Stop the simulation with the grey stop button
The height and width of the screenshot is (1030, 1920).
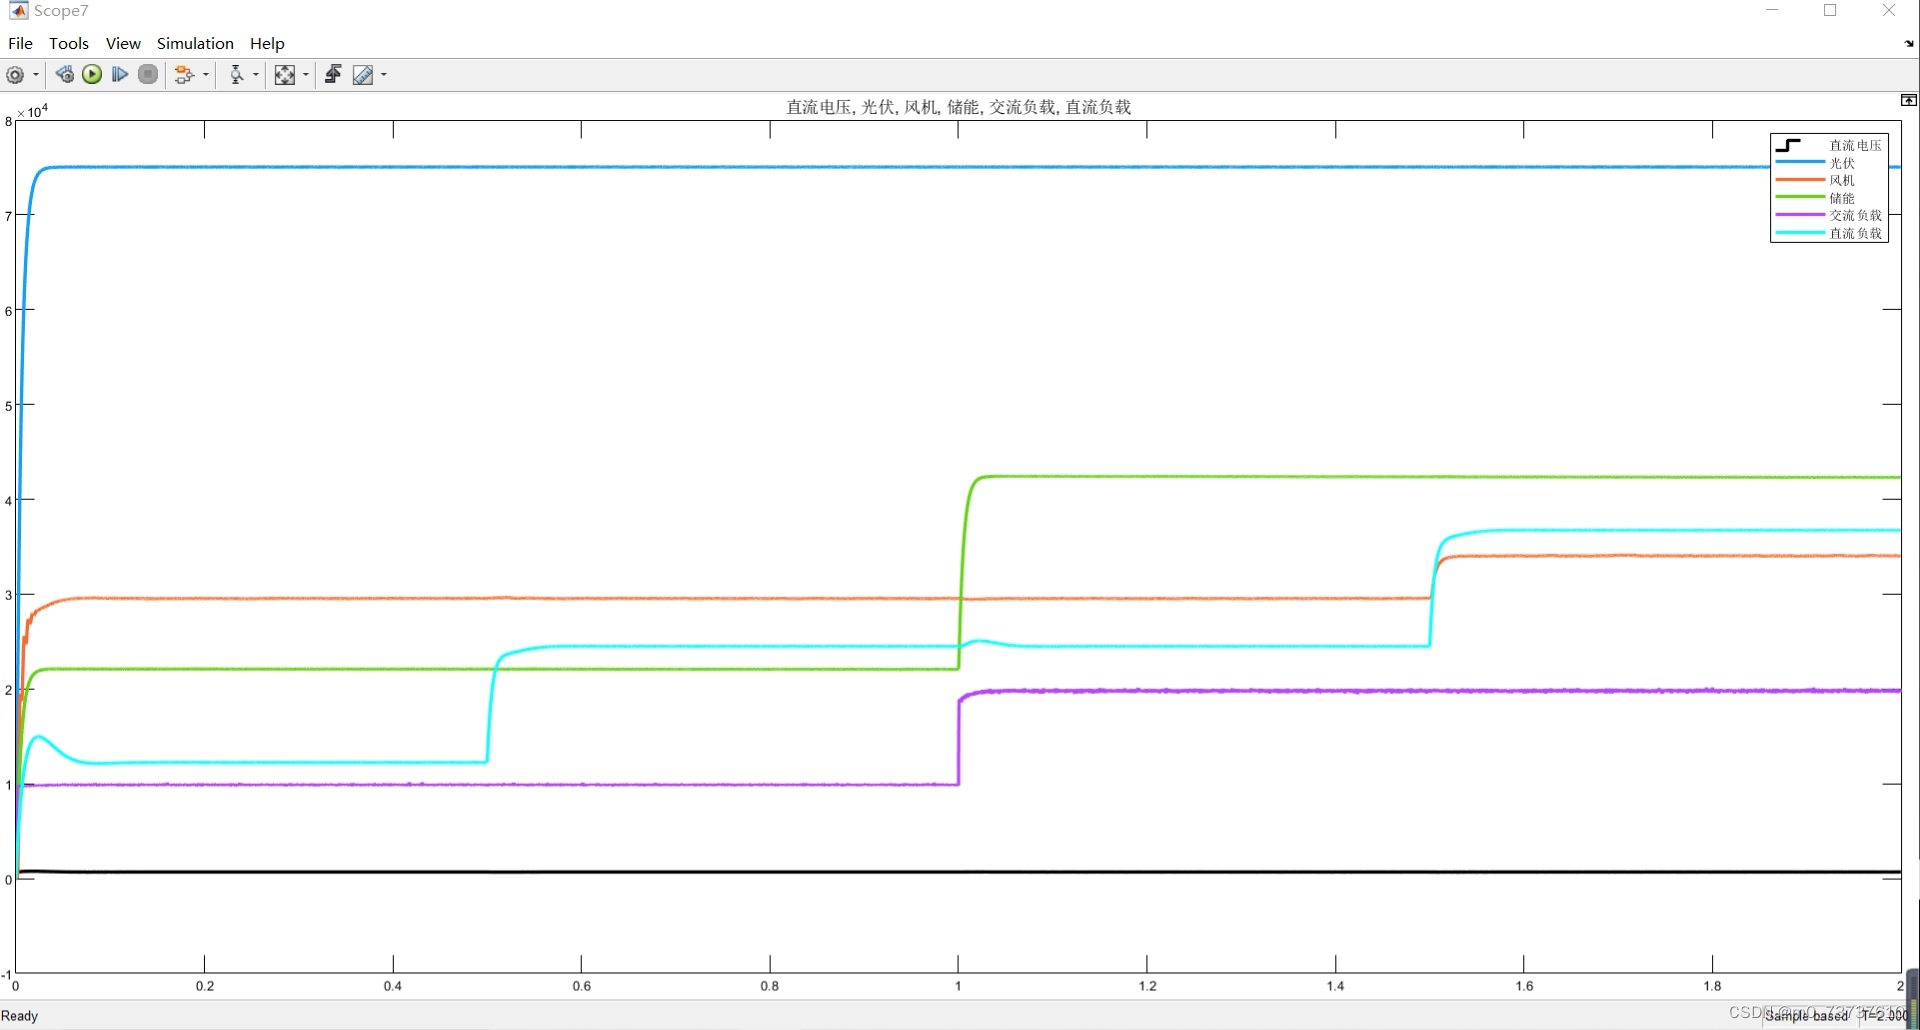(x=148, y=75)
